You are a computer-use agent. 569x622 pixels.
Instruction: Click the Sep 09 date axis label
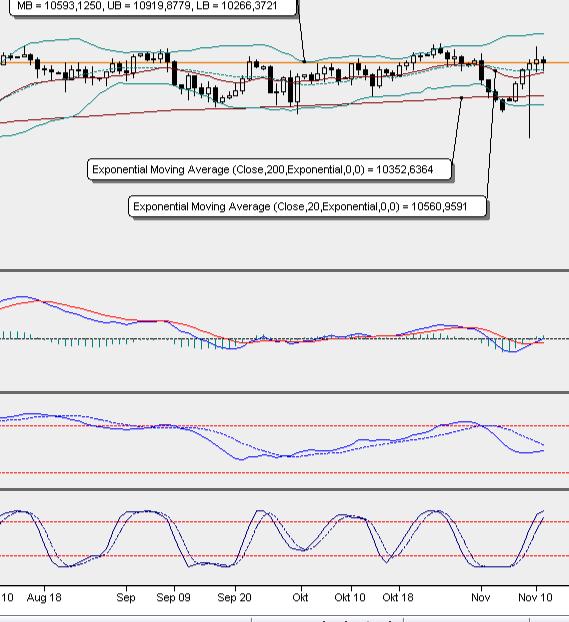tap(173, 597)
